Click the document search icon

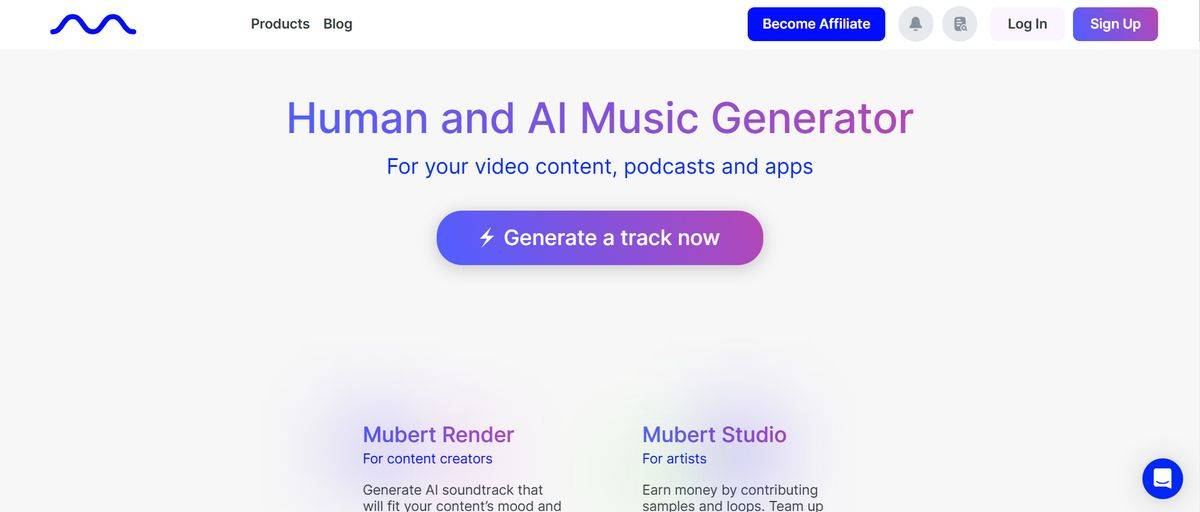point(960,24)
